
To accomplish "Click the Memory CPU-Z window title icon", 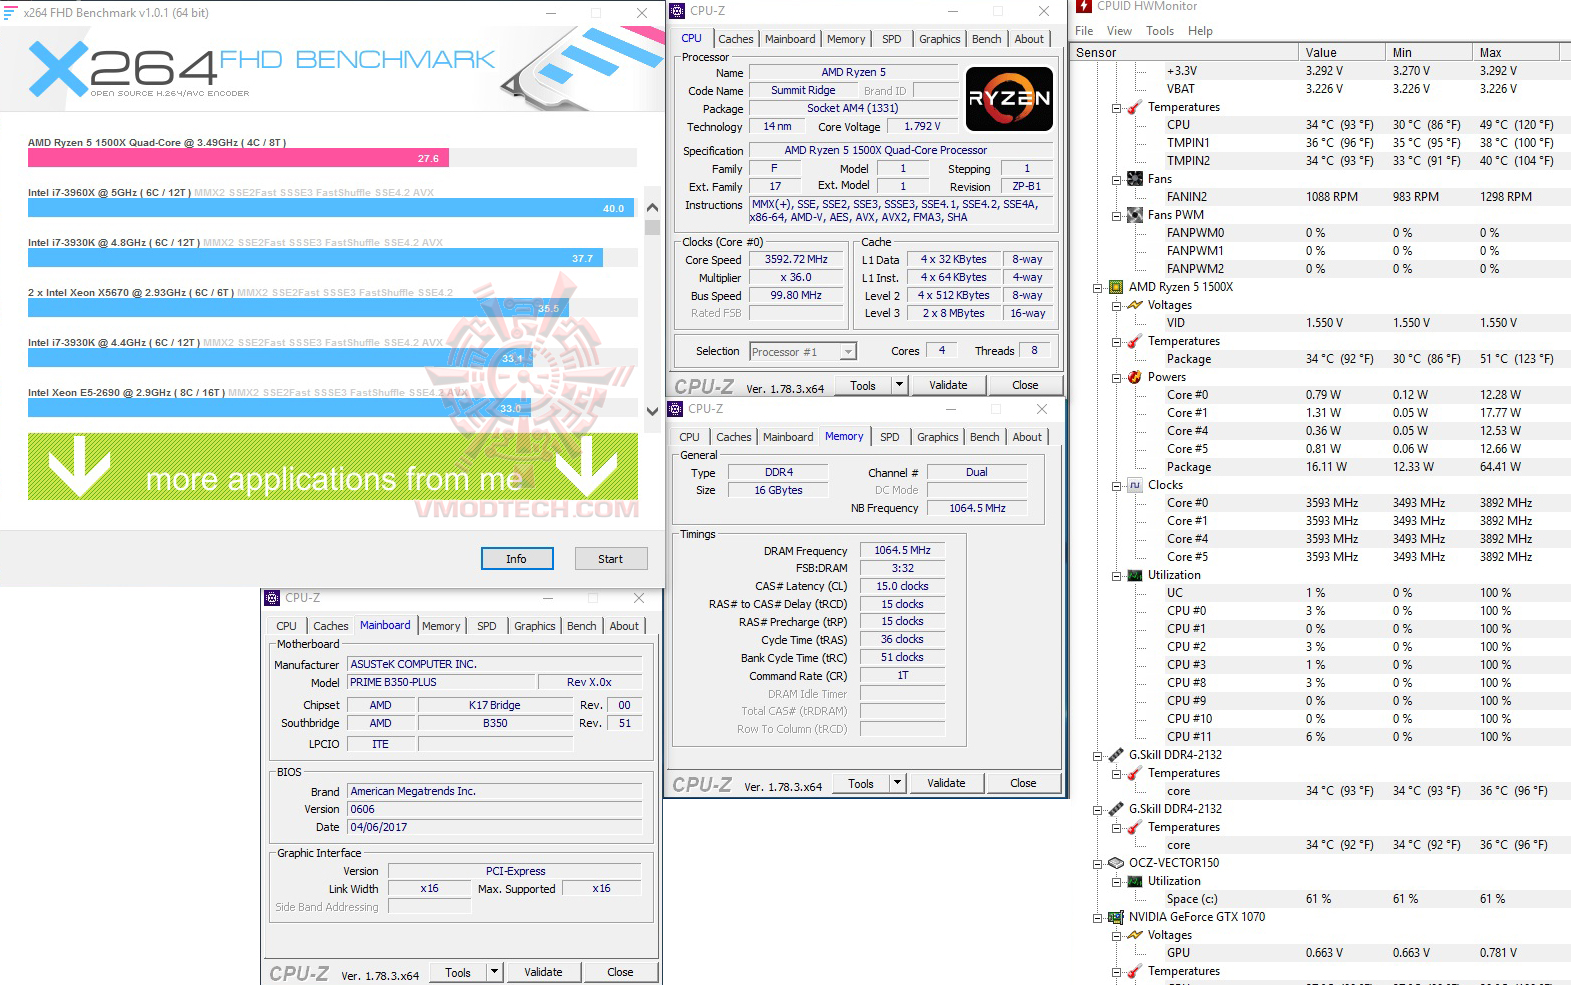I will (x=676, y=409).
